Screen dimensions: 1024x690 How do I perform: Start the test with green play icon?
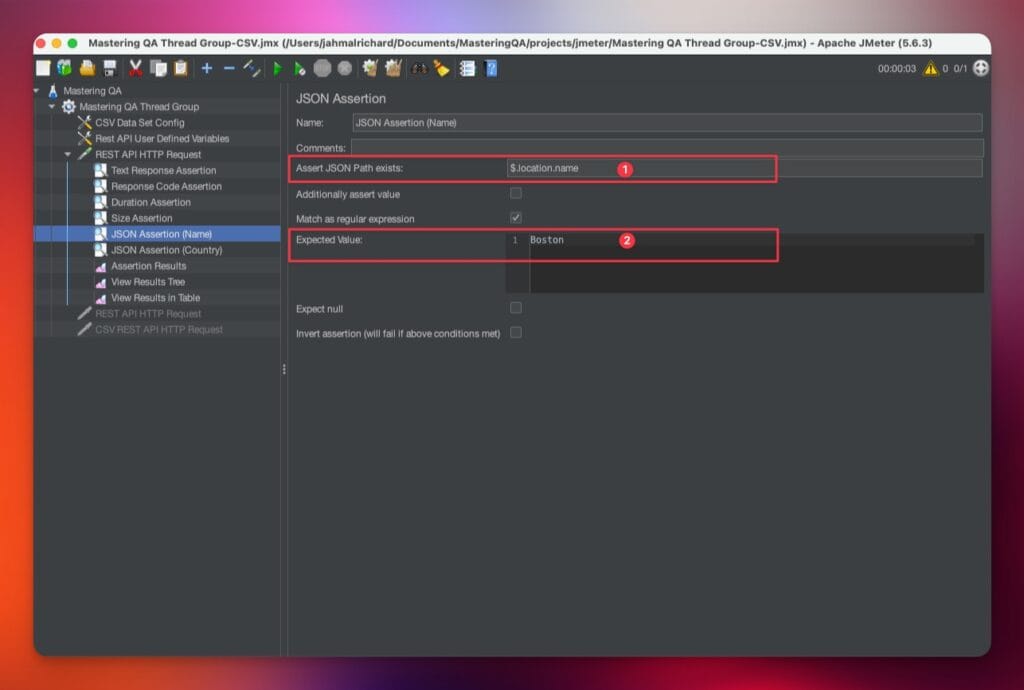[x=278, y=68]
